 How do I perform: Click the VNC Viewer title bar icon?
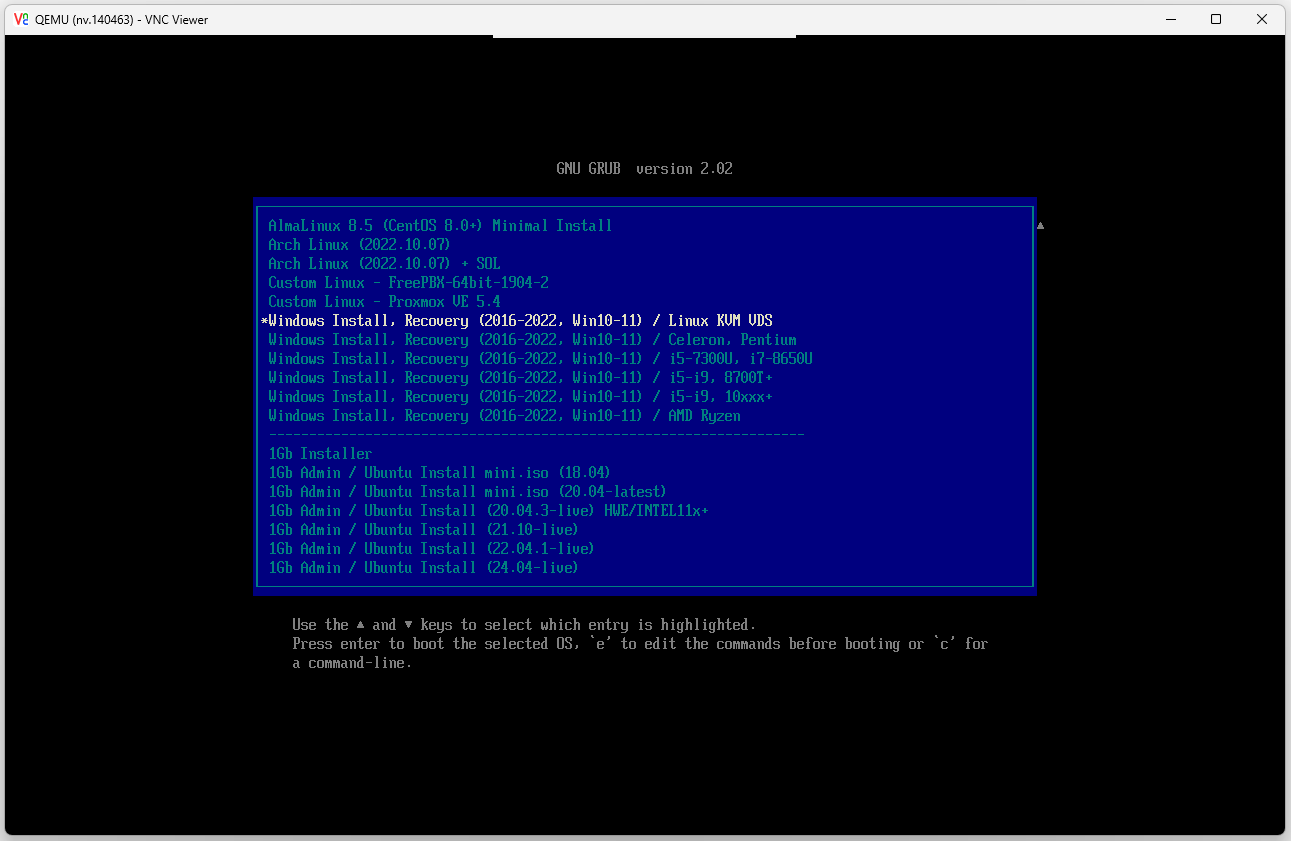pos(21,19)
